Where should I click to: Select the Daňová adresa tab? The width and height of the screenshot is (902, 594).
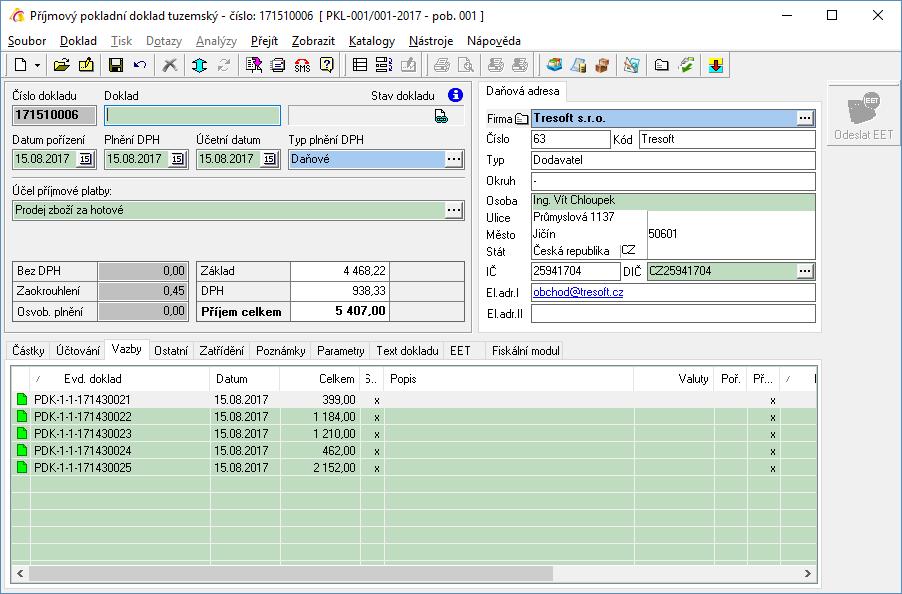point(522,91)
